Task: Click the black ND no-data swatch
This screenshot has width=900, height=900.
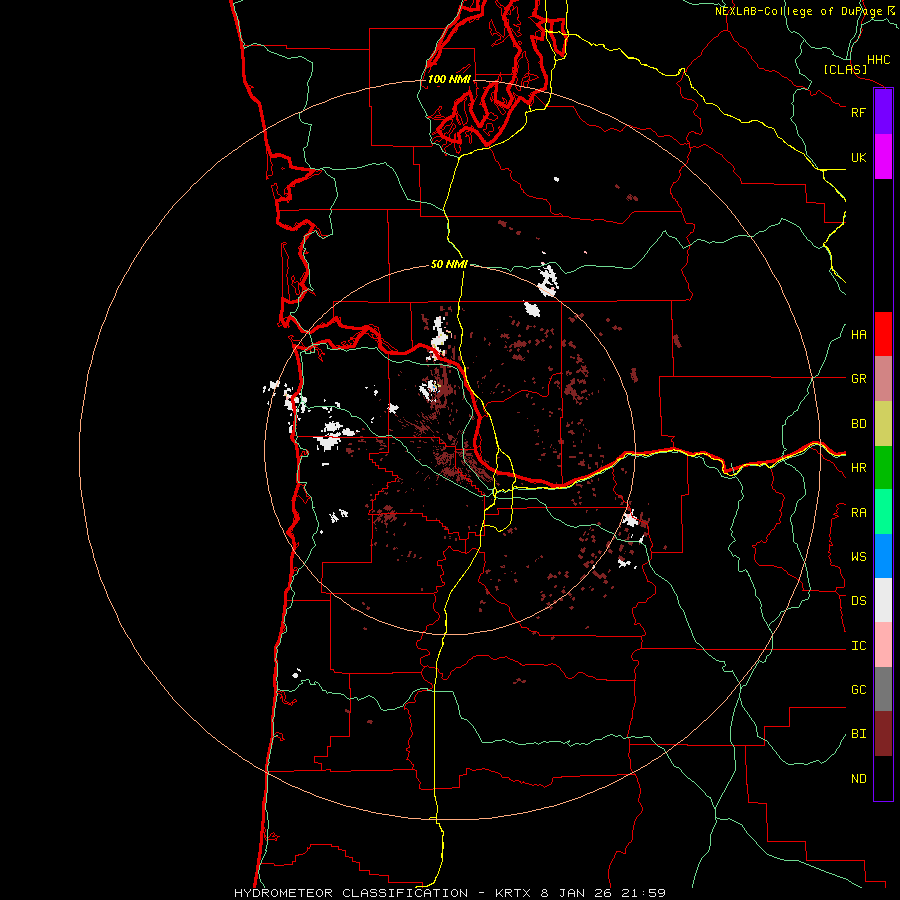Action: click(x=883, y=778)
